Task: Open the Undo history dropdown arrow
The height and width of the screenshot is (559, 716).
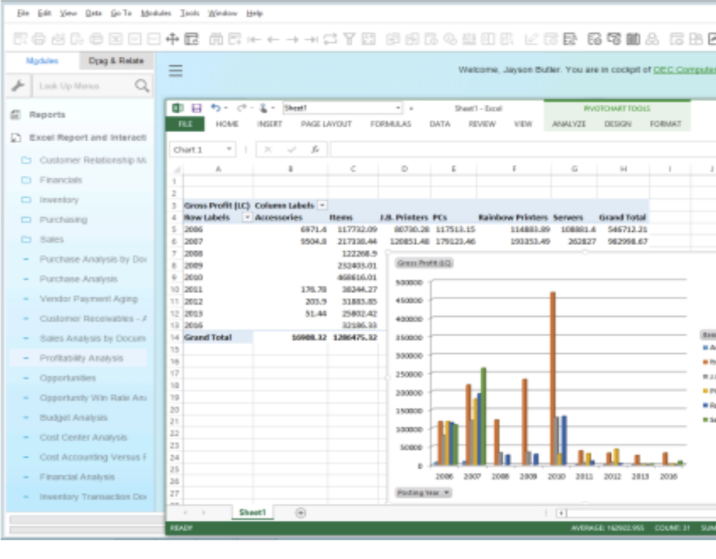Action: pos(226,108)
